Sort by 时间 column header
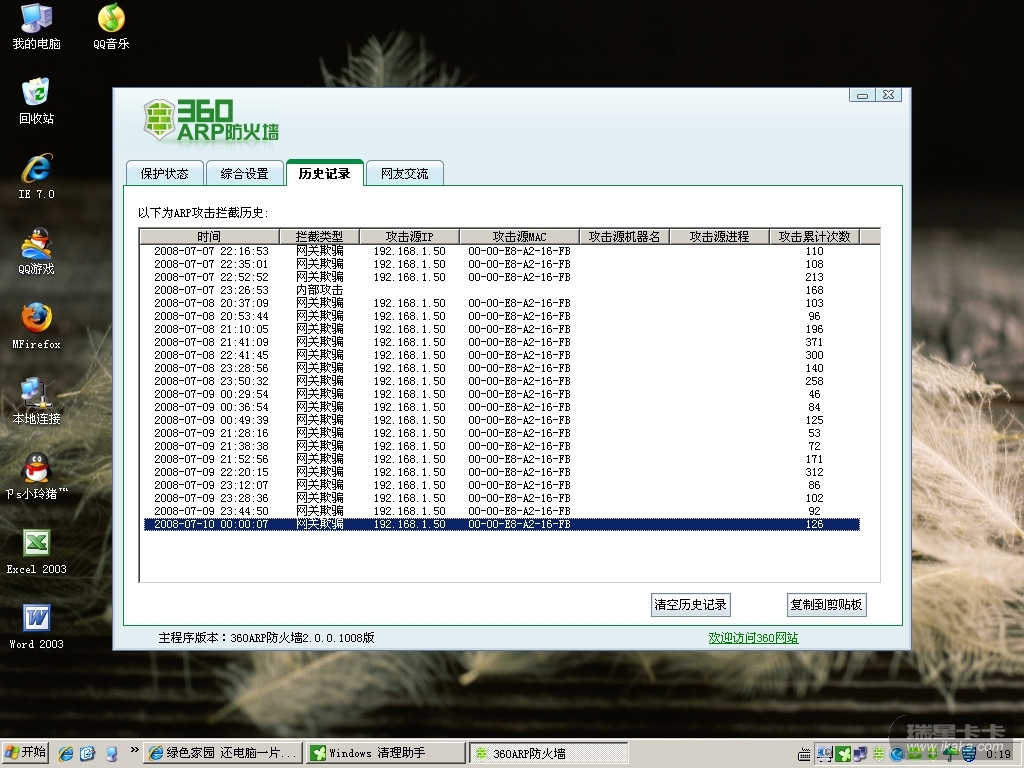 click(210, 236)
